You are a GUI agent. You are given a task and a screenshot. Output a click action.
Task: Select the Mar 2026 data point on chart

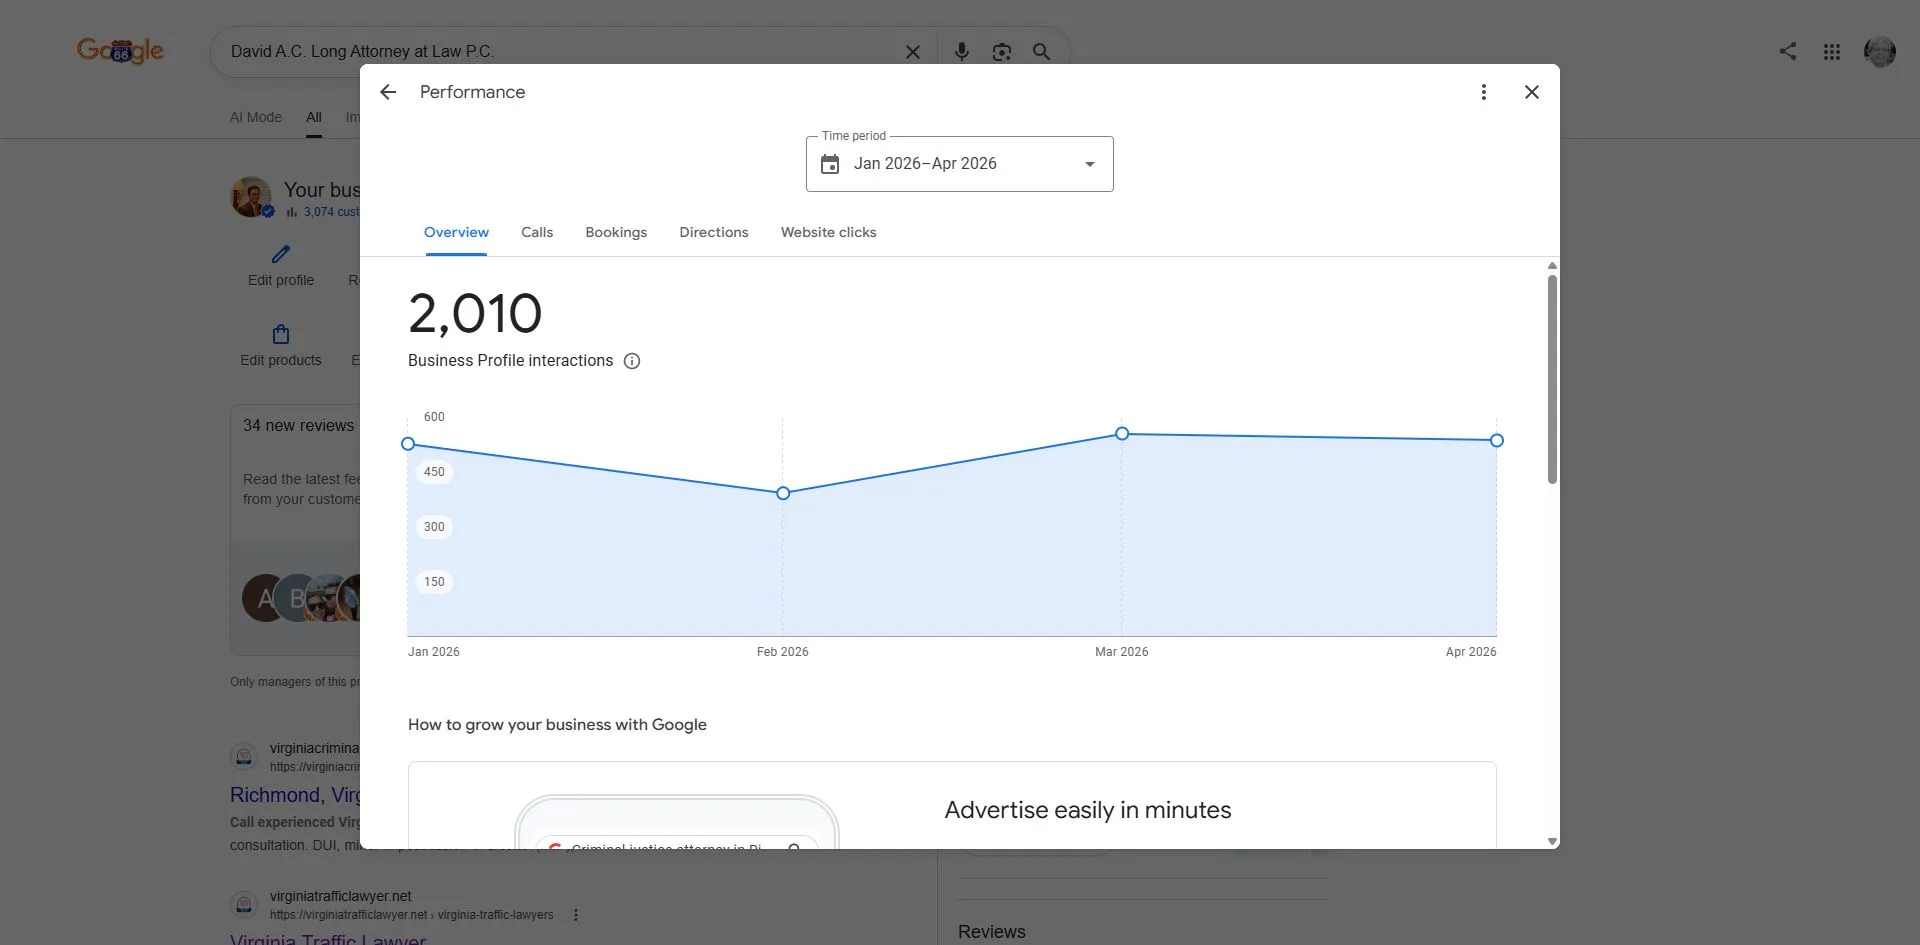click(x=1122, y=434)
